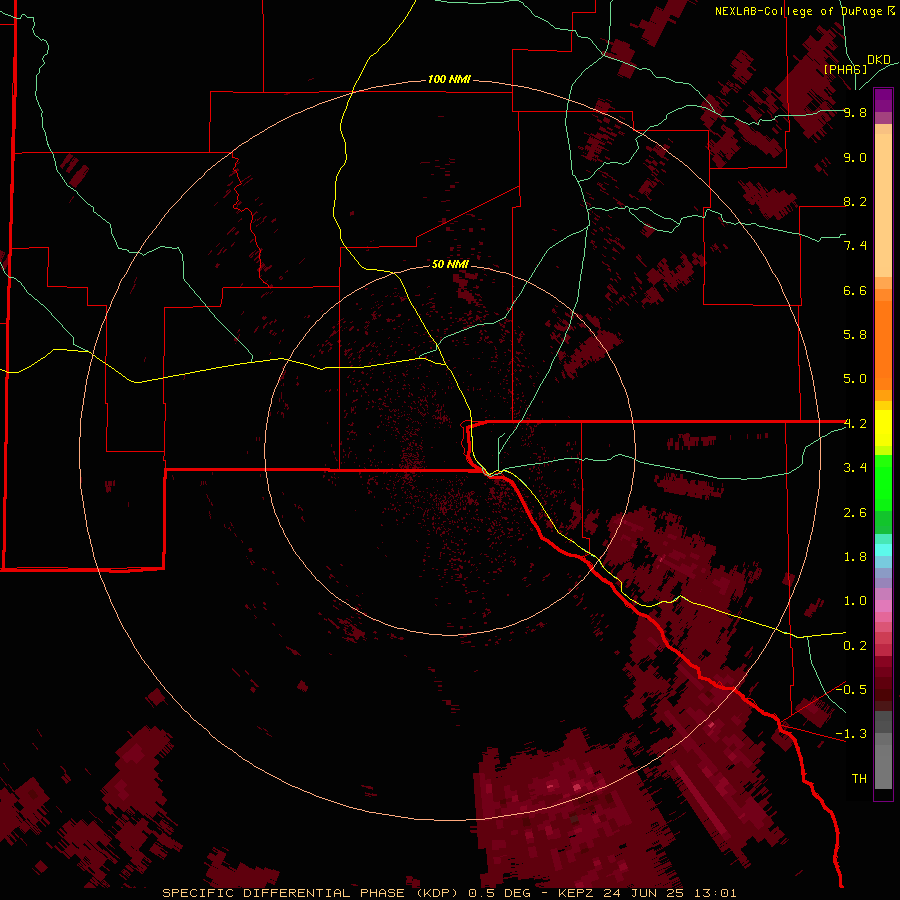Screen dimensions: 900x900
Task: Select the 9.0 scale value
Action: click(855, 157)
